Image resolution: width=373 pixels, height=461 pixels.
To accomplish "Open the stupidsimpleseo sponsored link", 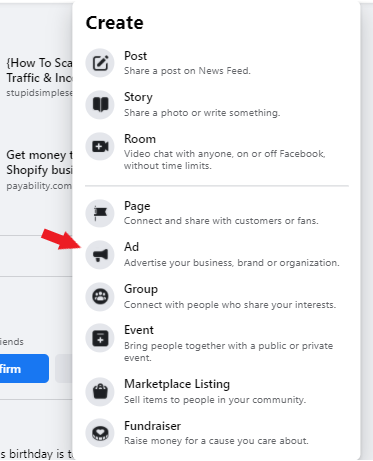I will pos(39,78).
